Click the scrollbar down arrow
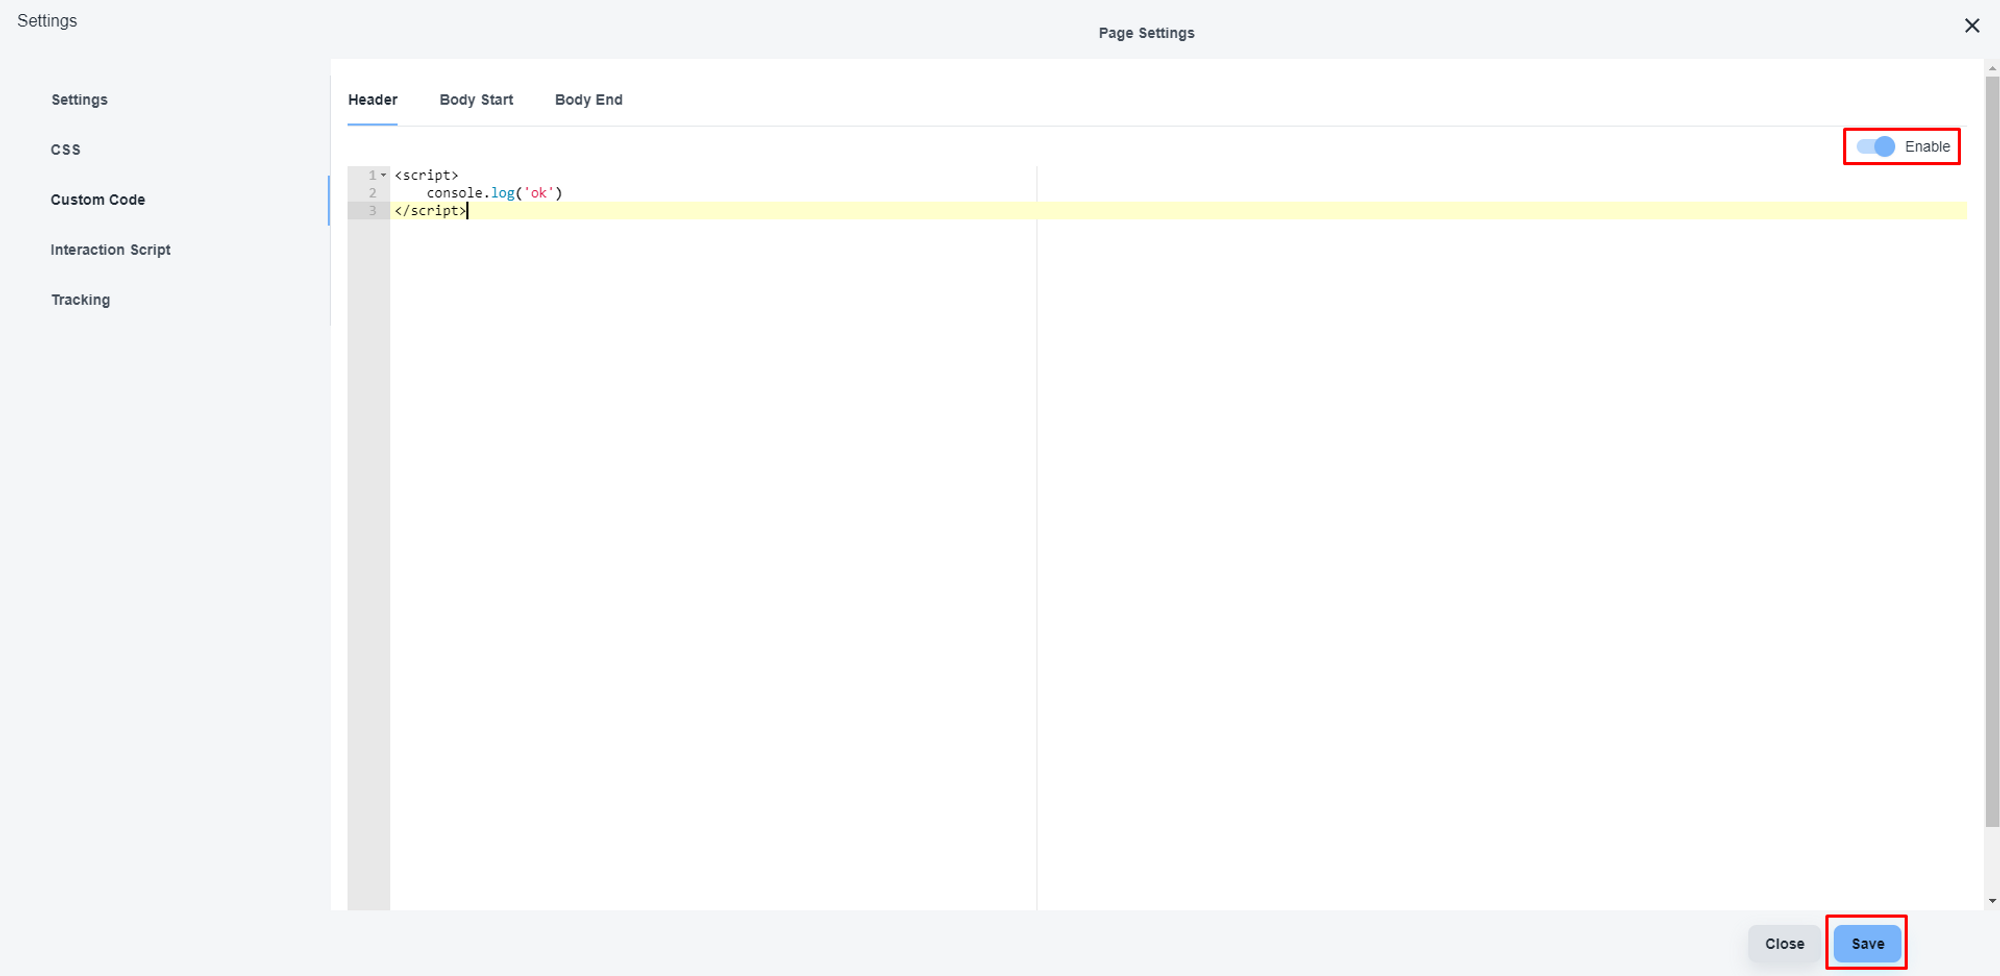The width and height of the screenshot is (2000, 976). tap(1992, 901)
